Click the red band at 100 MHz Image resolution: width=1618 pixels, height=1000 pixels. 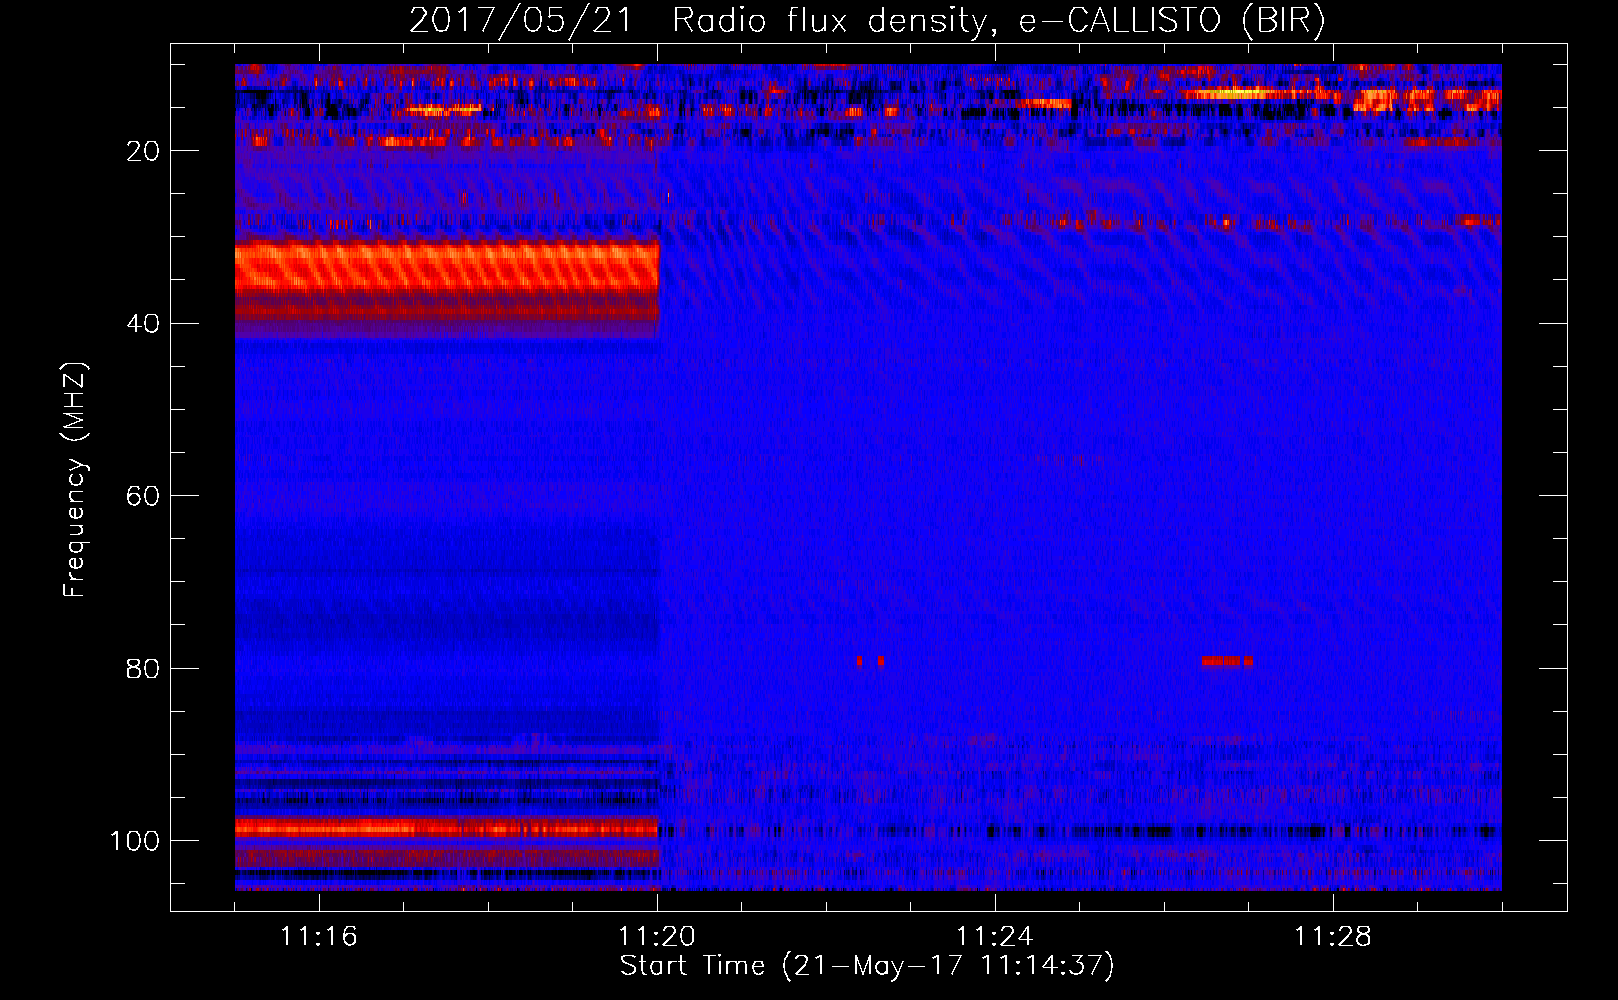[447, 828]
